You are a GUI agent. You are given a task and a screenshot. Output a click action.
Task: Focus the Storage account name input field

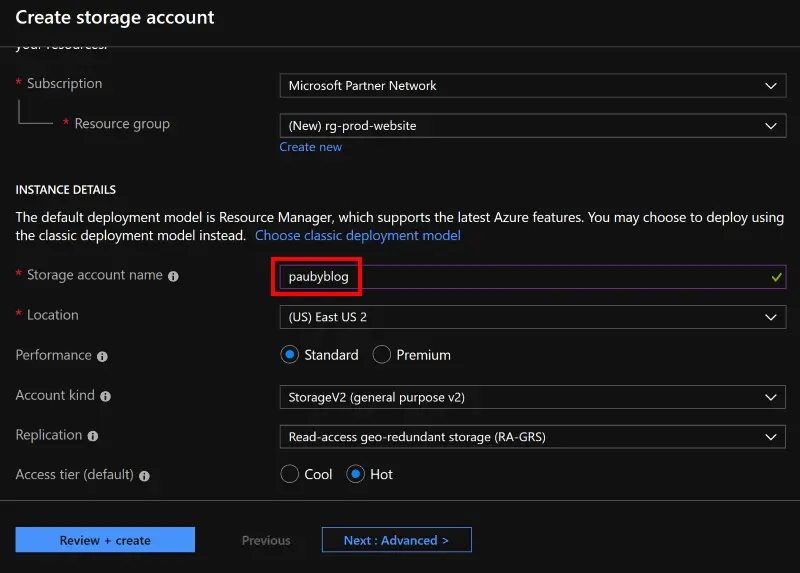pyautogui.click(x=533, y=277)
